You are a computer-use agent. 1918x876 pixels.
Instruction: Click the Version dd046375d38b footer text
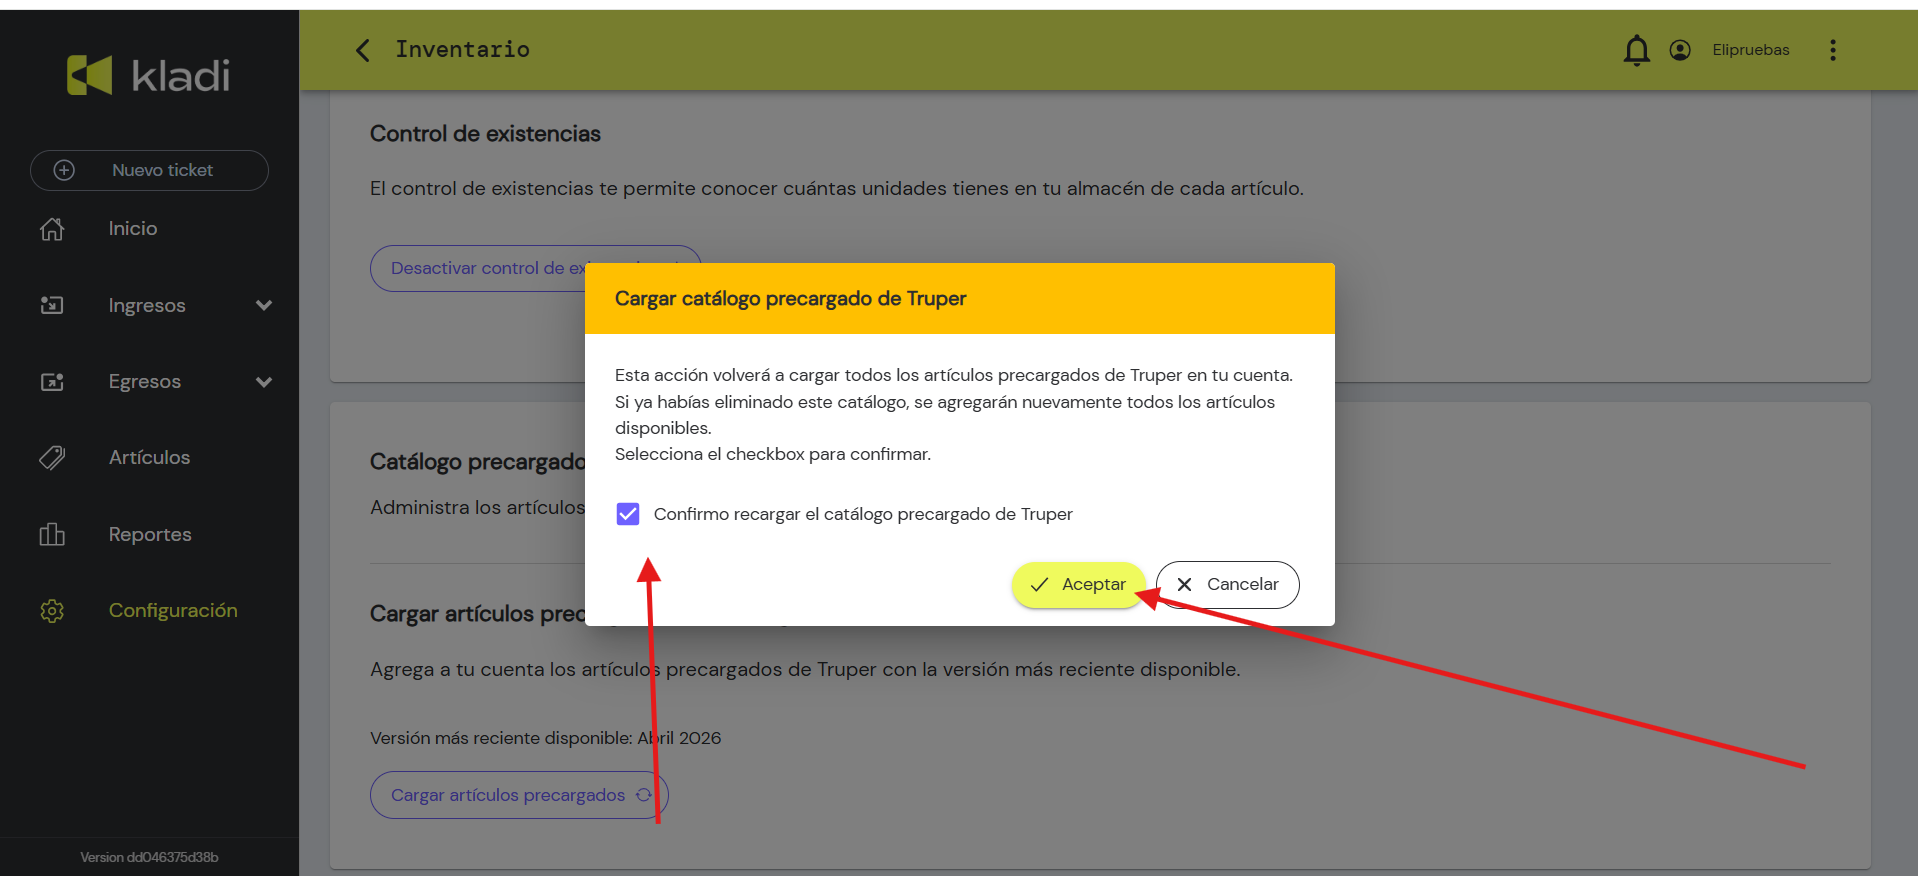149,857
